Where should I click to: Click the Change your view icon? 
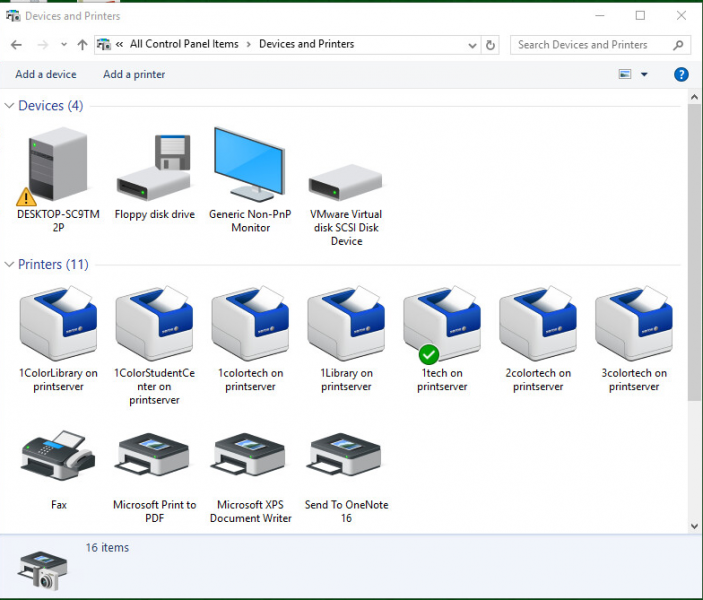tap(625, 74)
